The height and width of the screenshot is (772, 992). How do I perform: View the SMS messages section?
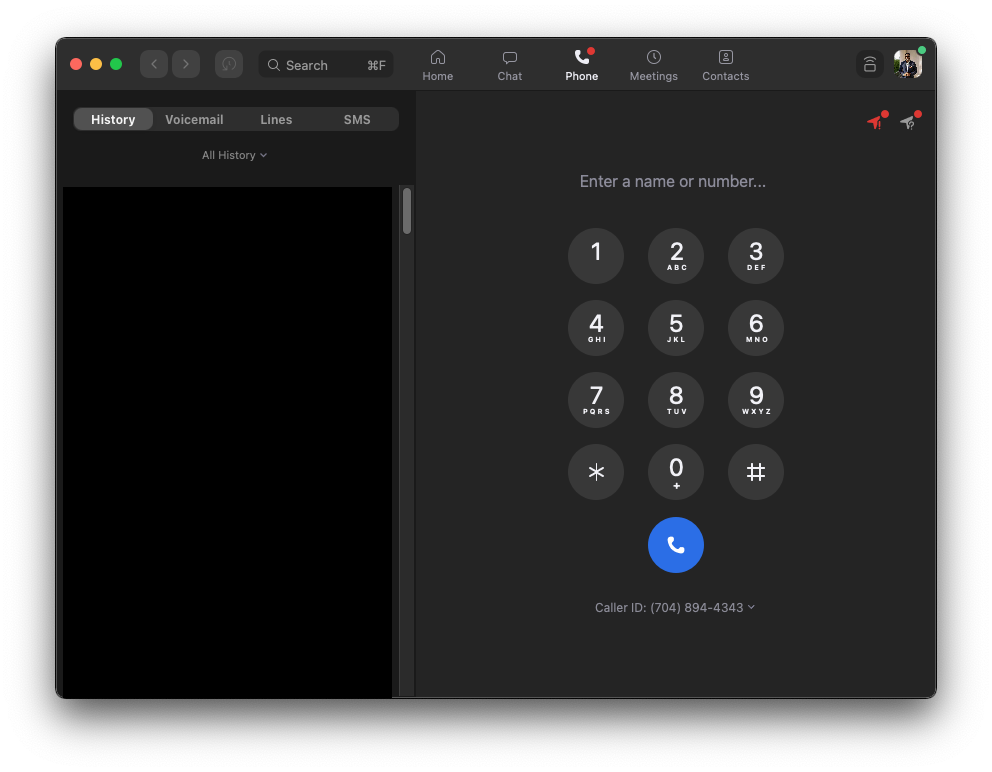tap(357, 119)
